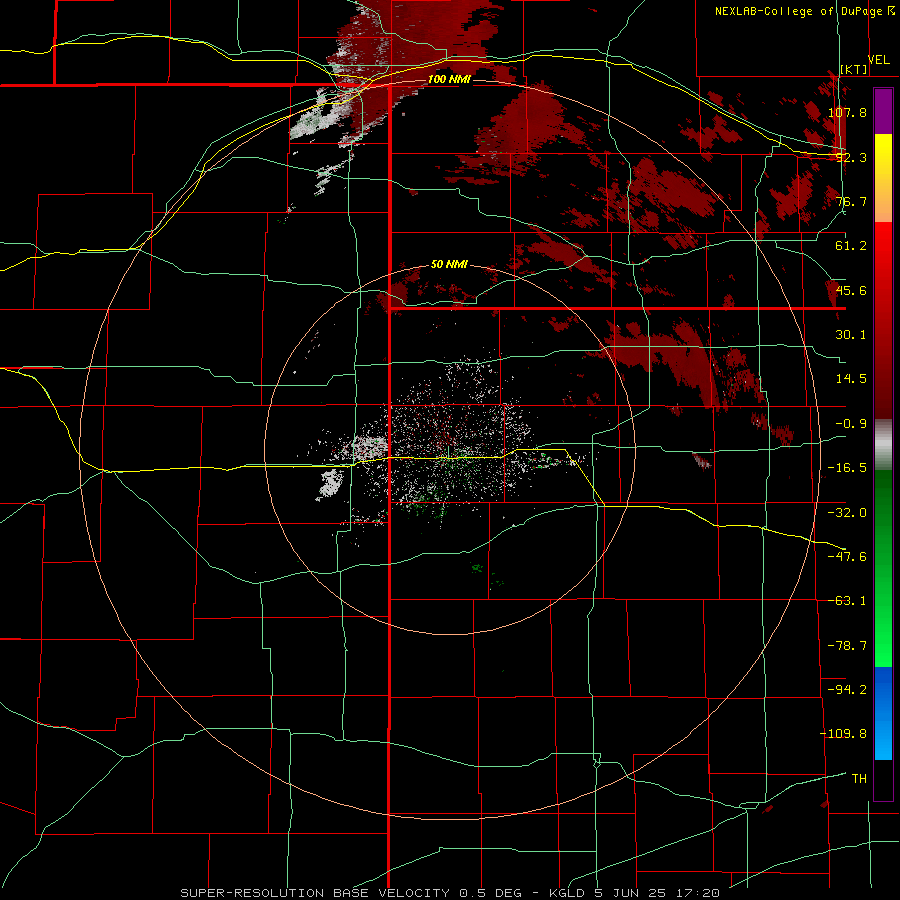
Task: Click the yellow segment of velocity color bar
Action: click(x=883, y=178)
